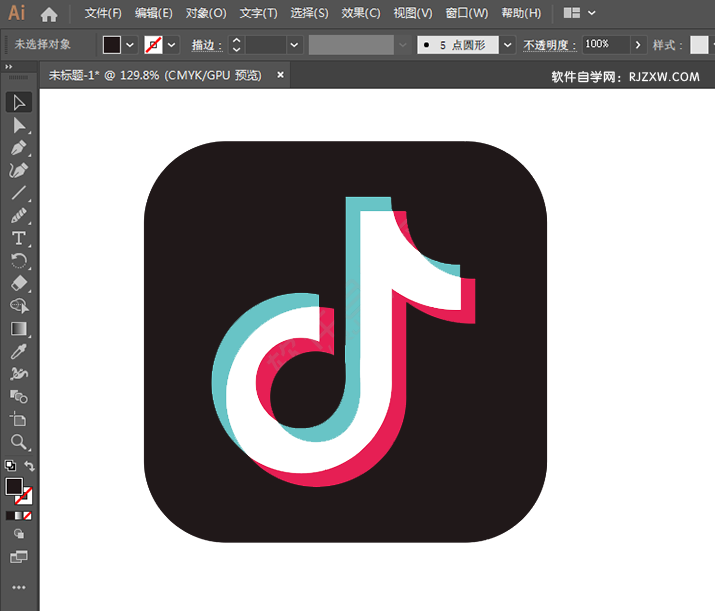Click the opacity 100% input field
Screen dimensions: 715x611
(x=606, y=45)
